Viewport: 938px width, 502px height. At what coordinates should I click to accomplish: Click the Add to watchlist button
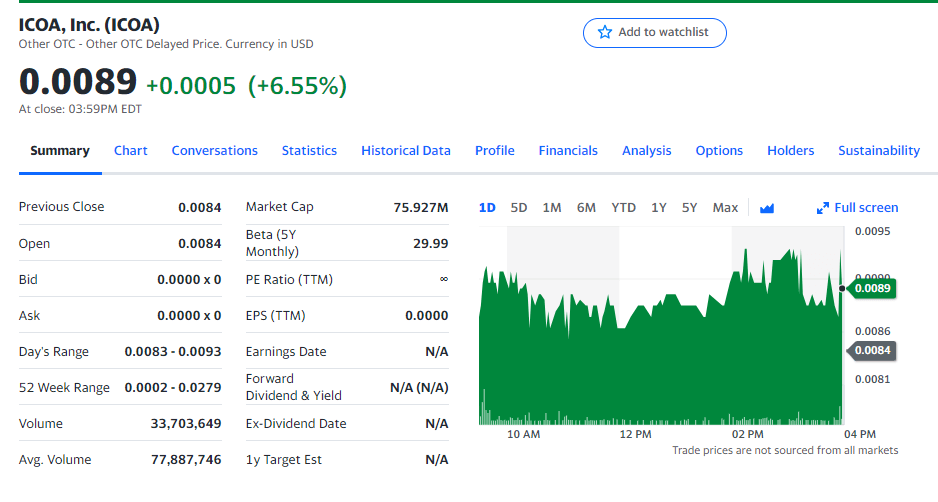(x=655, y=33)
